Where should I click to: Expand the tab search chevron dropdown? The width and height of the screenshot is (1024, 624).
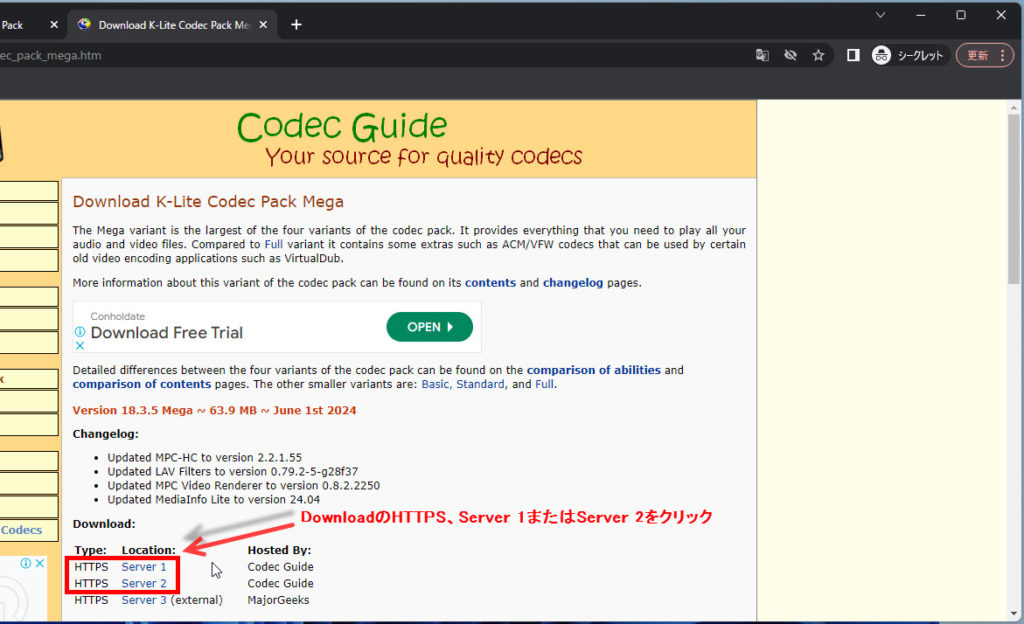click(881, 15)
